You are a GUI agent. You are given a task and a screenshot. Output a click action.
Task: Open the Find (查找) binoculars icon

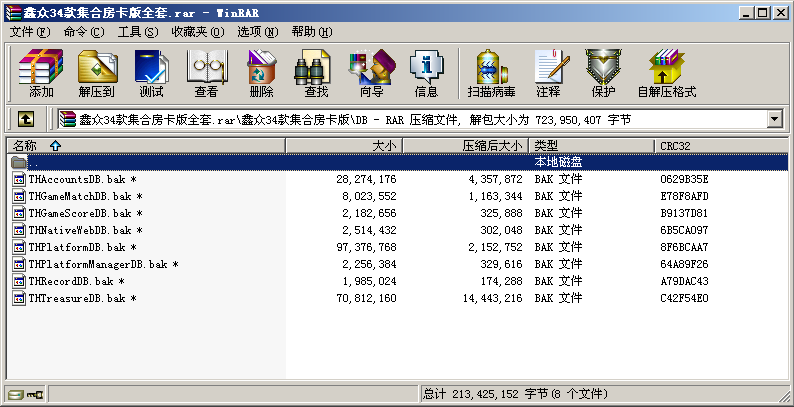[316, 74]
